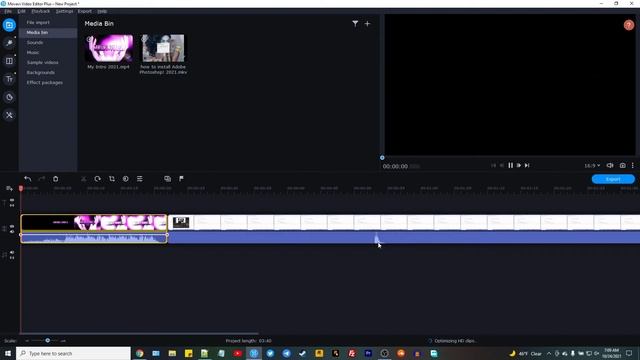Viewport: 640px width, 360px height.
Task: Click the Windows Start button
Action: coord(8,353)
